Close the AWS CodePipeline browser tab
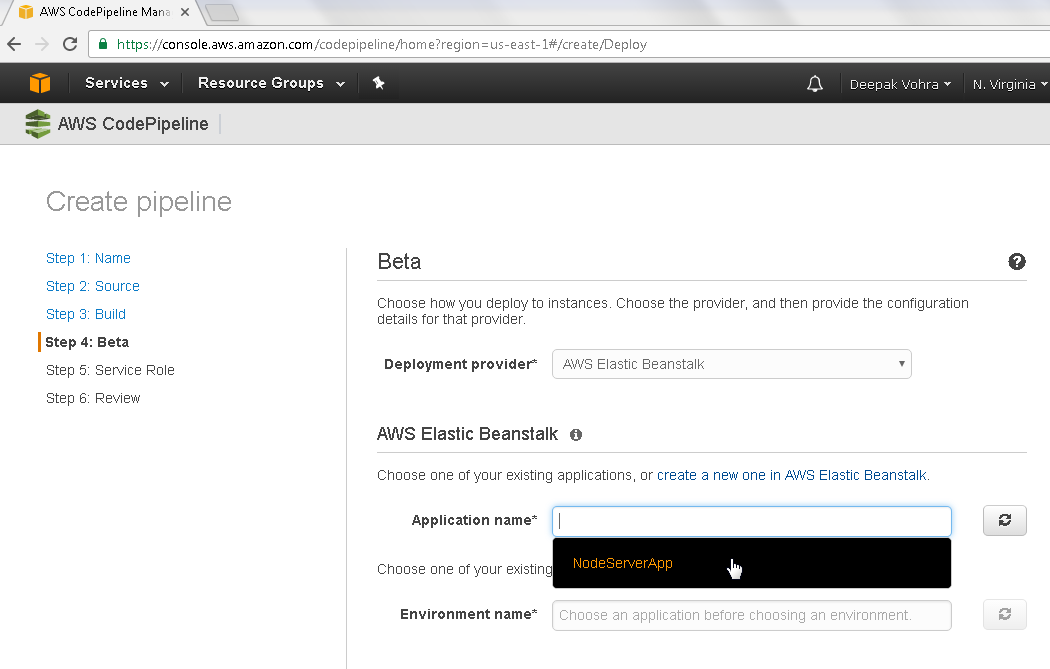1050x669 pixels. point(185,12)
